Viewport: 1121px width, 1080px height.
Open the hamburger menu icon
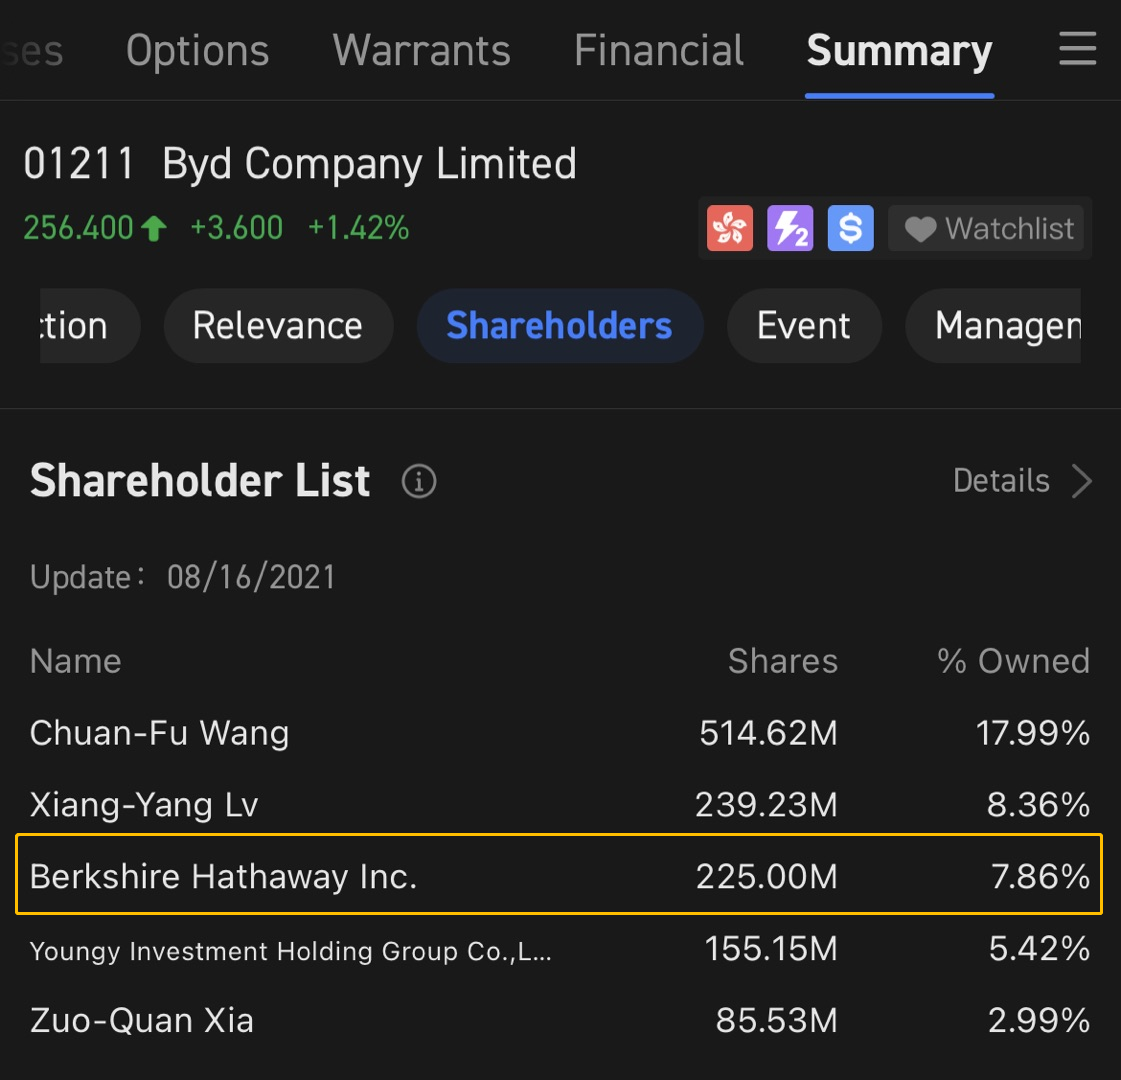1077,49
